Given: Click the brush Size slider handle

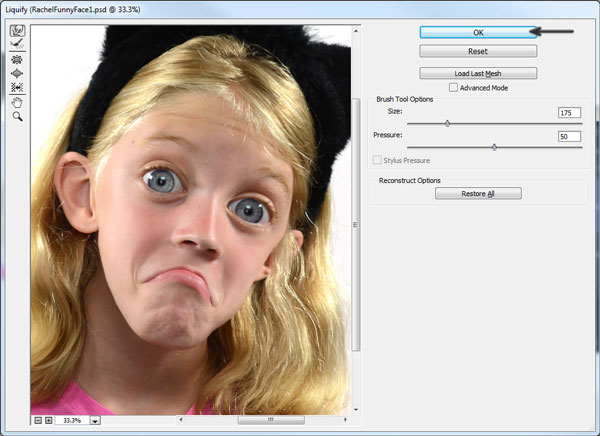Looking at the screenshot, I should 447,123.
